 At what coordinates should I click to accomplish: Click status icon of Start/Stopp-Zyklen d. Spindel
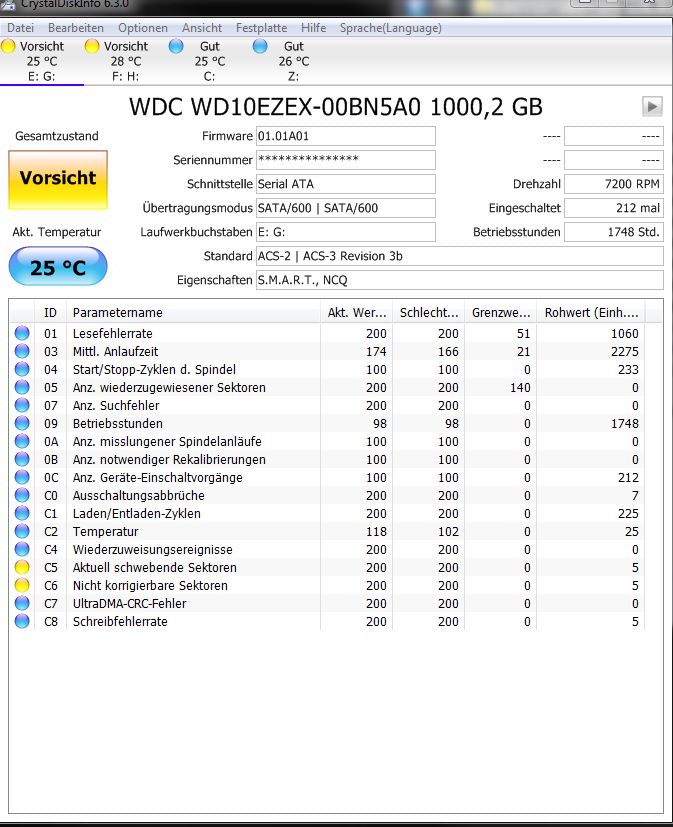(x=22, y=369)
